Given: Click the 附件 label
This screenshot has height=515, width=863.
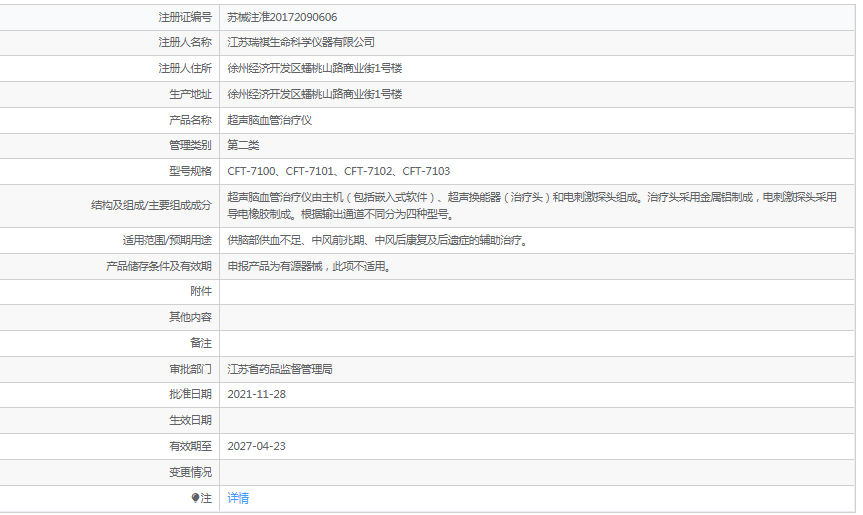Looking at the screenshot, I should [201, 292].
